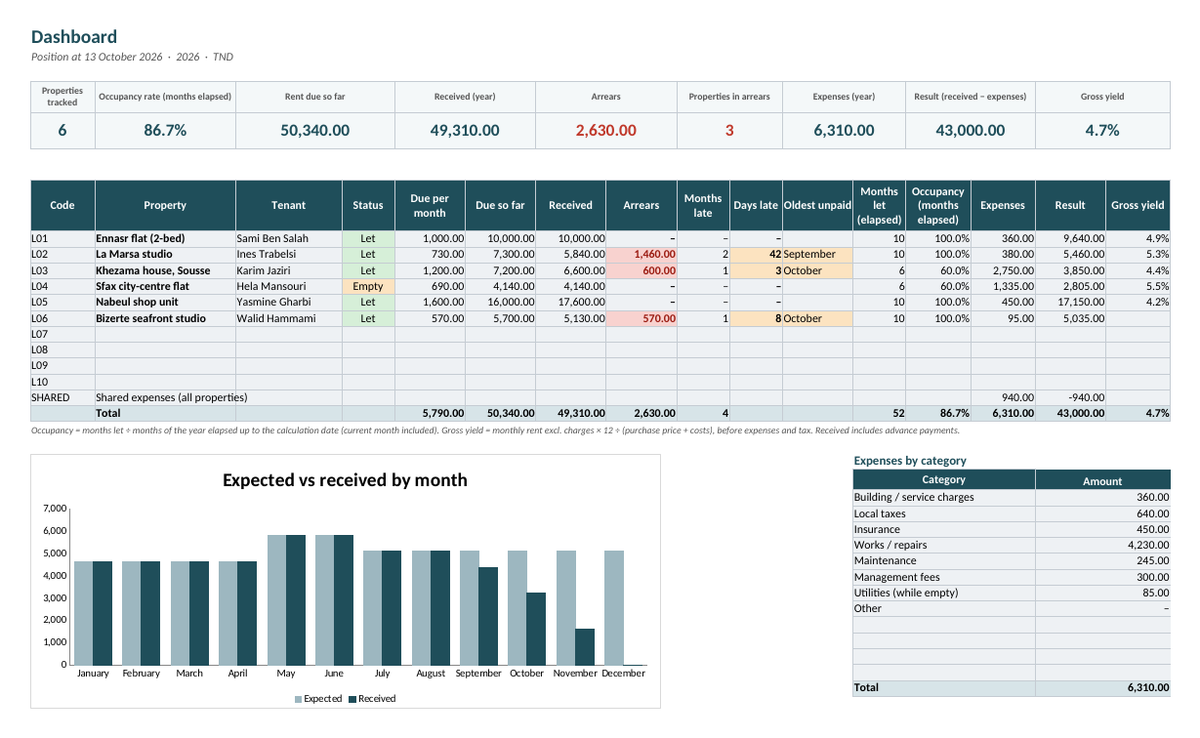Click the Works / repairs amount 4,230.00
Screen dimensions: 1200x738
click(x=1102, y=545)
